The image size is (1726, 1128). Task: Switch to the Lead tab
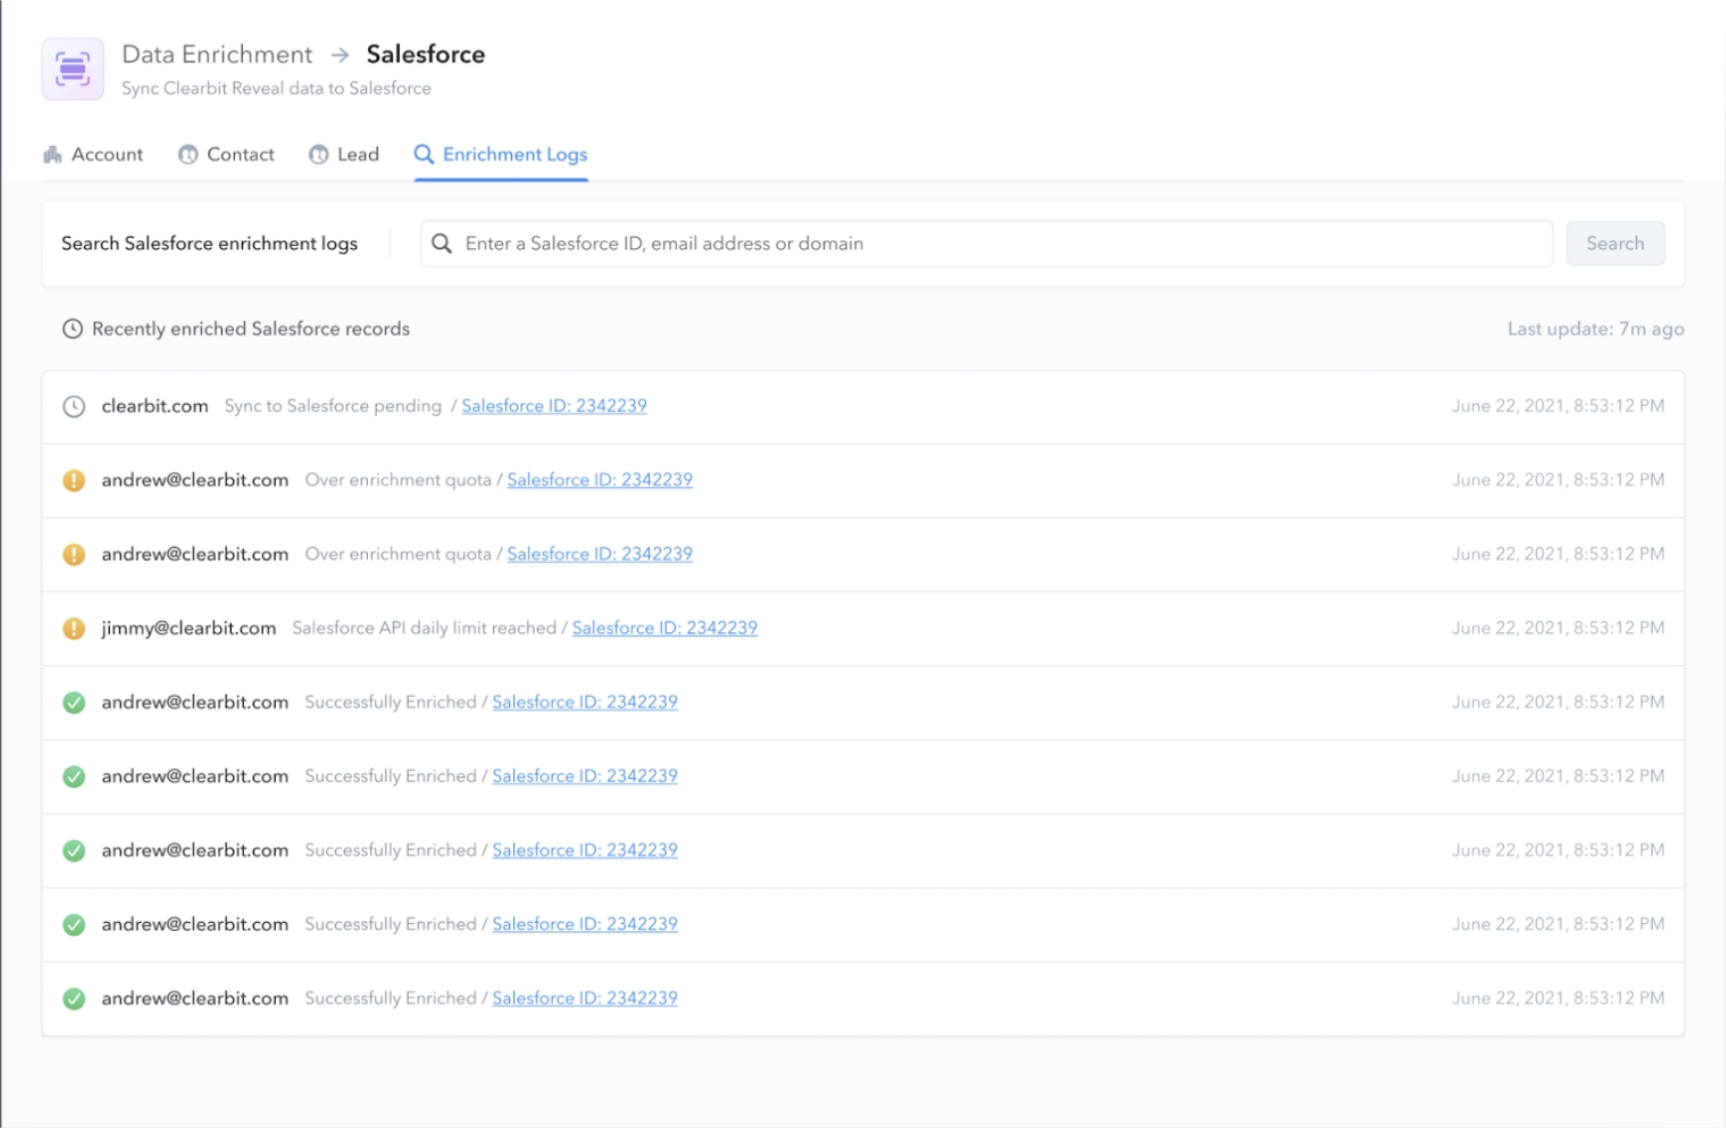(x=344, y=154)
